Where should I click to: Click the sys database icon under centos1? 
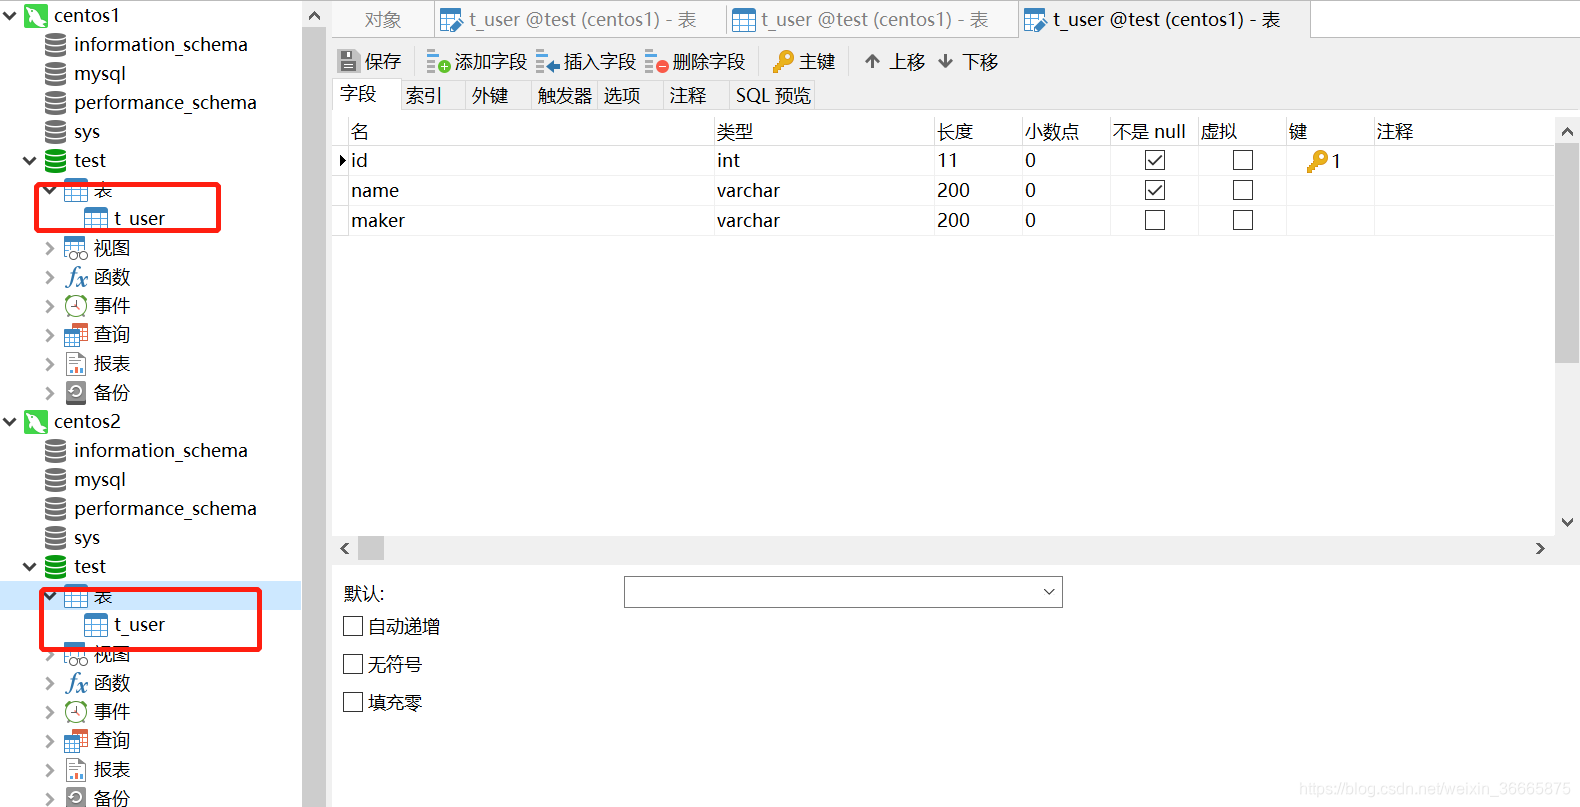pos(56,131)
